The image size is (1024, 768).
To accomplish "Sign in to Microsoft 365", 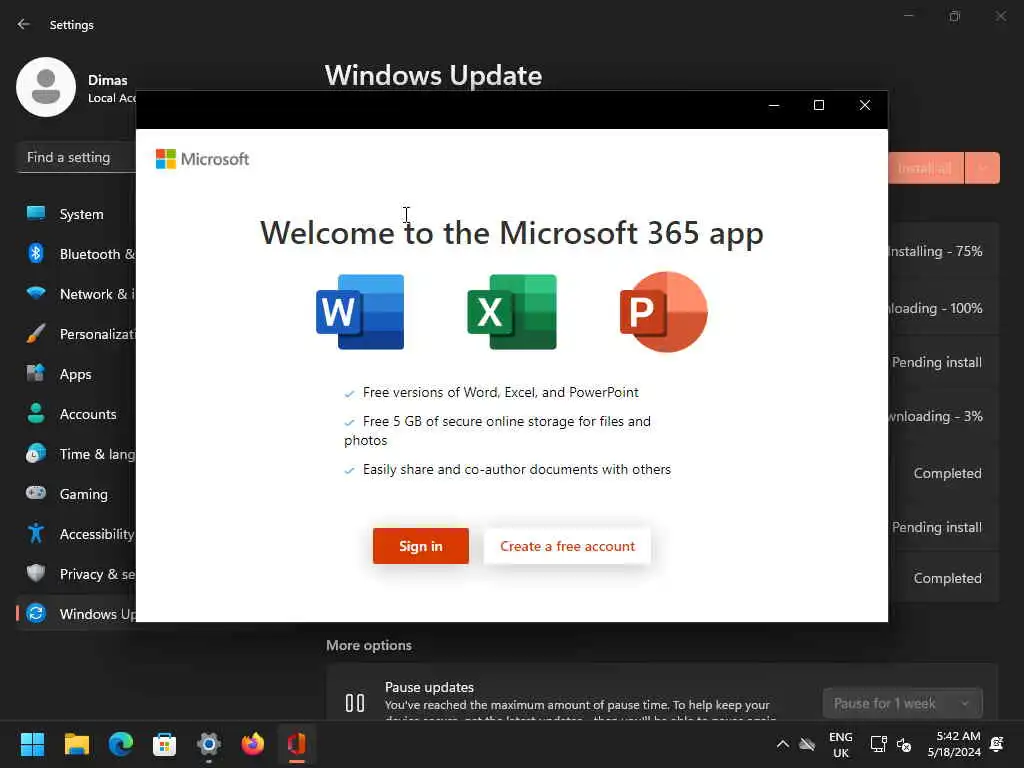I will point(421,546).
